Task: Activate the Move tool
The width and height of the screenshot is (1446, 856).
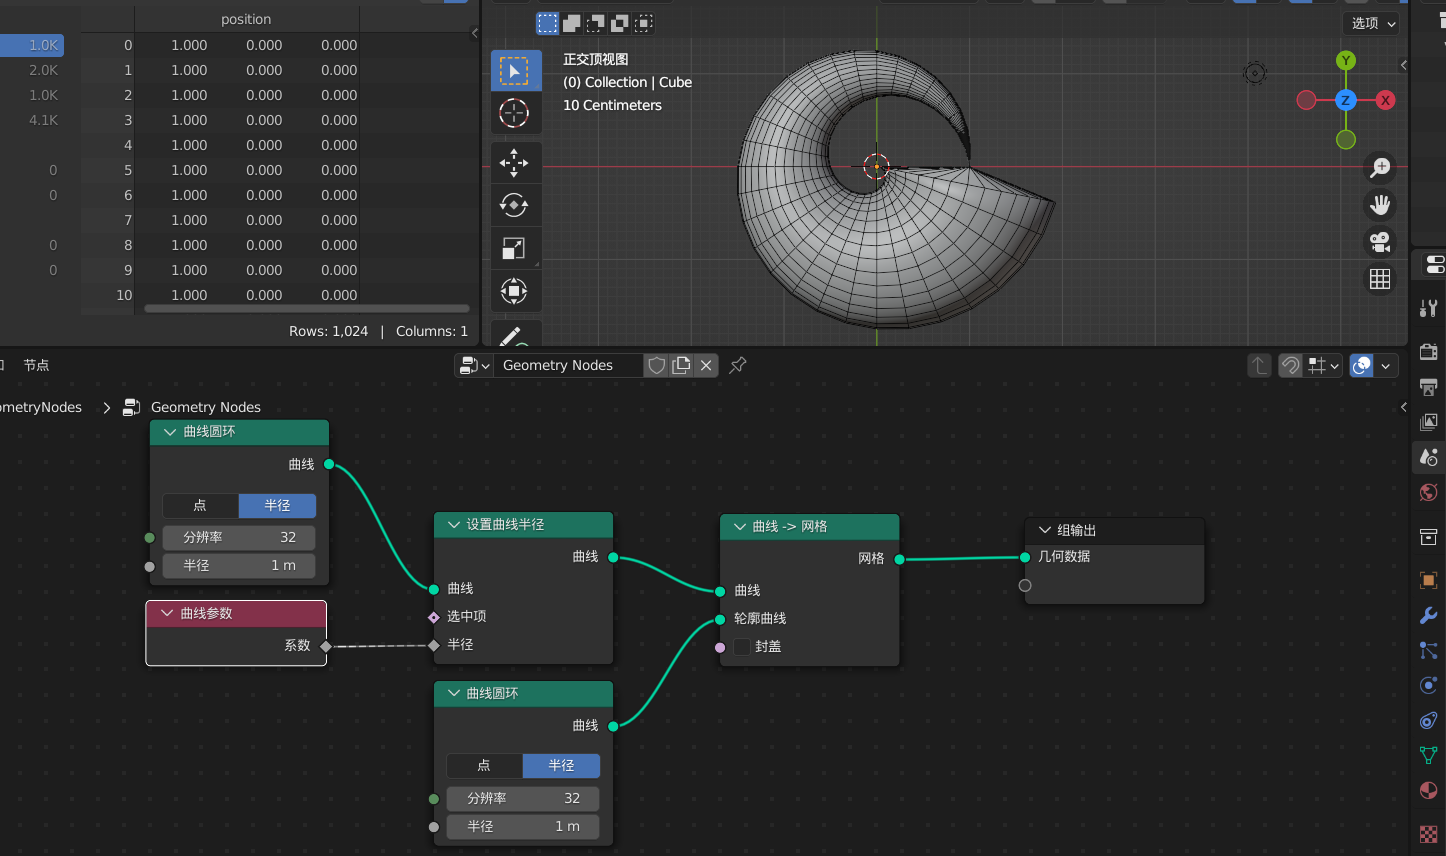Action: (515, 162)
